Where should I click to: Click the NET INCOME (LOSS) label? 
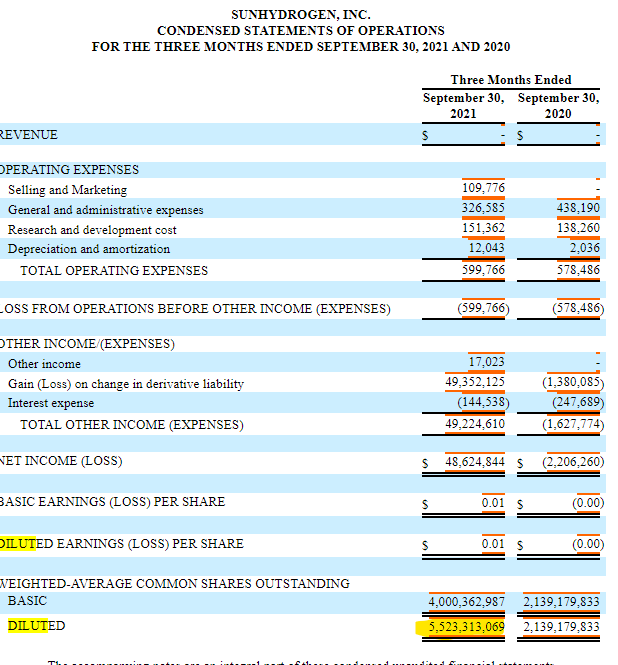61,461
